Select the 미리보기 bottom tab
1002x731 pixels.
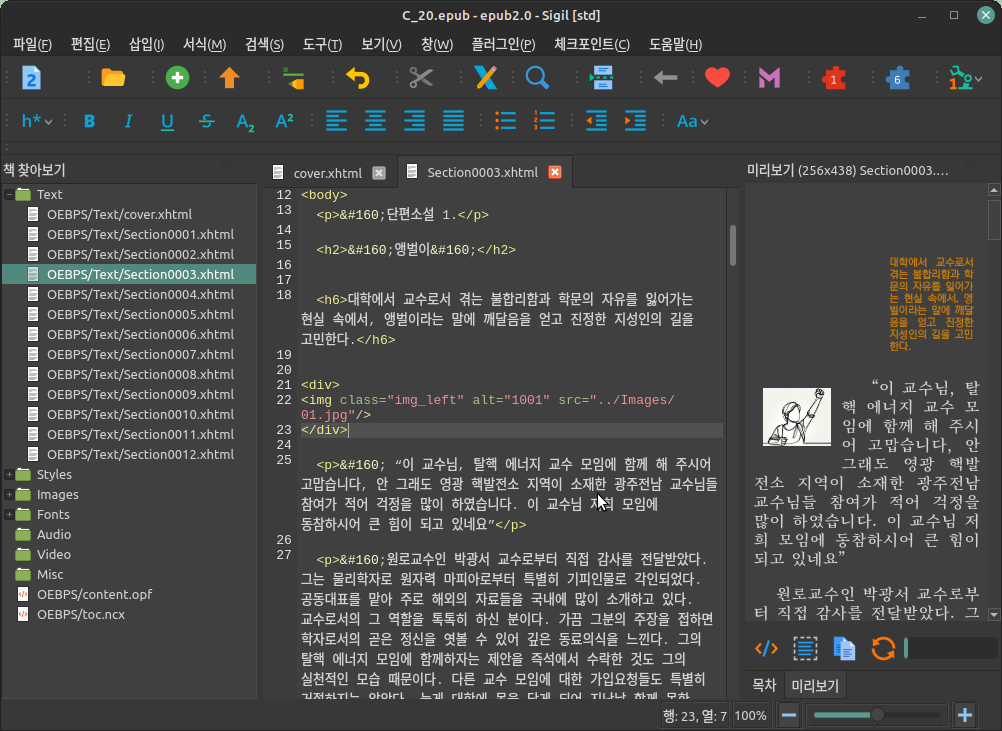coord(815,686)
